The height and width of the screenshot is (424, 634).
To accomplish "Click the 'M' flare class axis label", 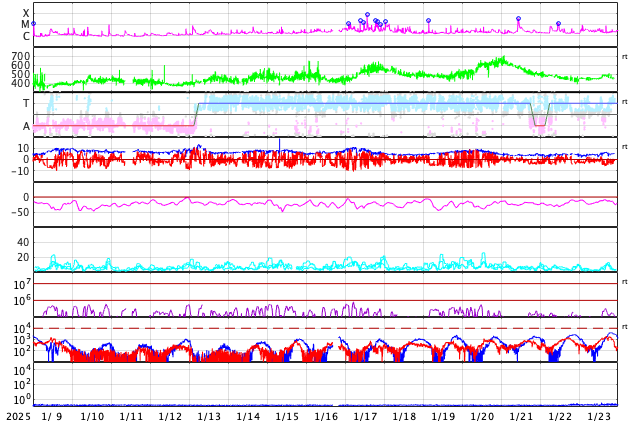I will tap(25, 25).
